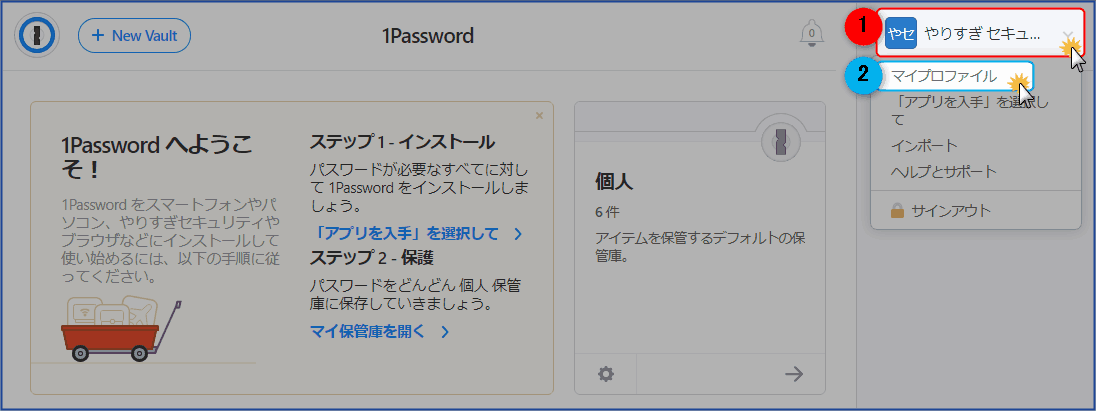Click the 1Password page title
This screenshot has height=411, width=1096.
[428, 35]
